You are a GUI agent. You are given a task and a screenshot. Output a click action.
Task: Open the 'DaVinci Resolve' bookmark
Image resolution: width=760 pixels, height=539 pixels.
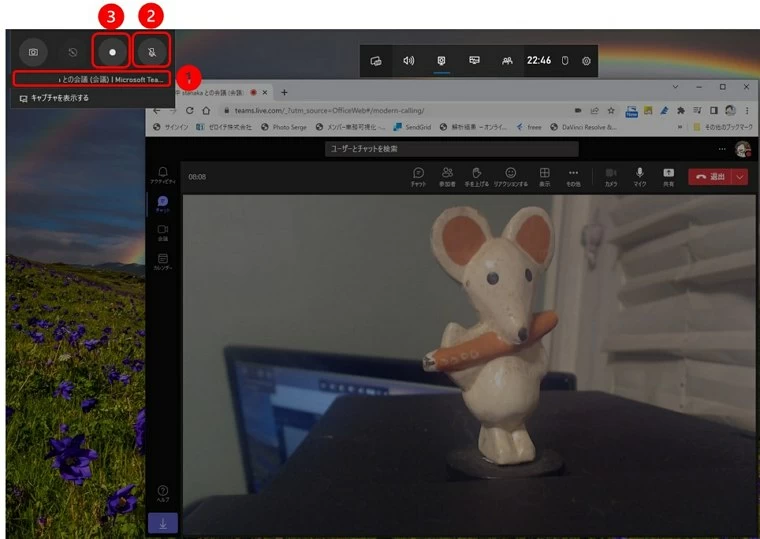point(583,127)
